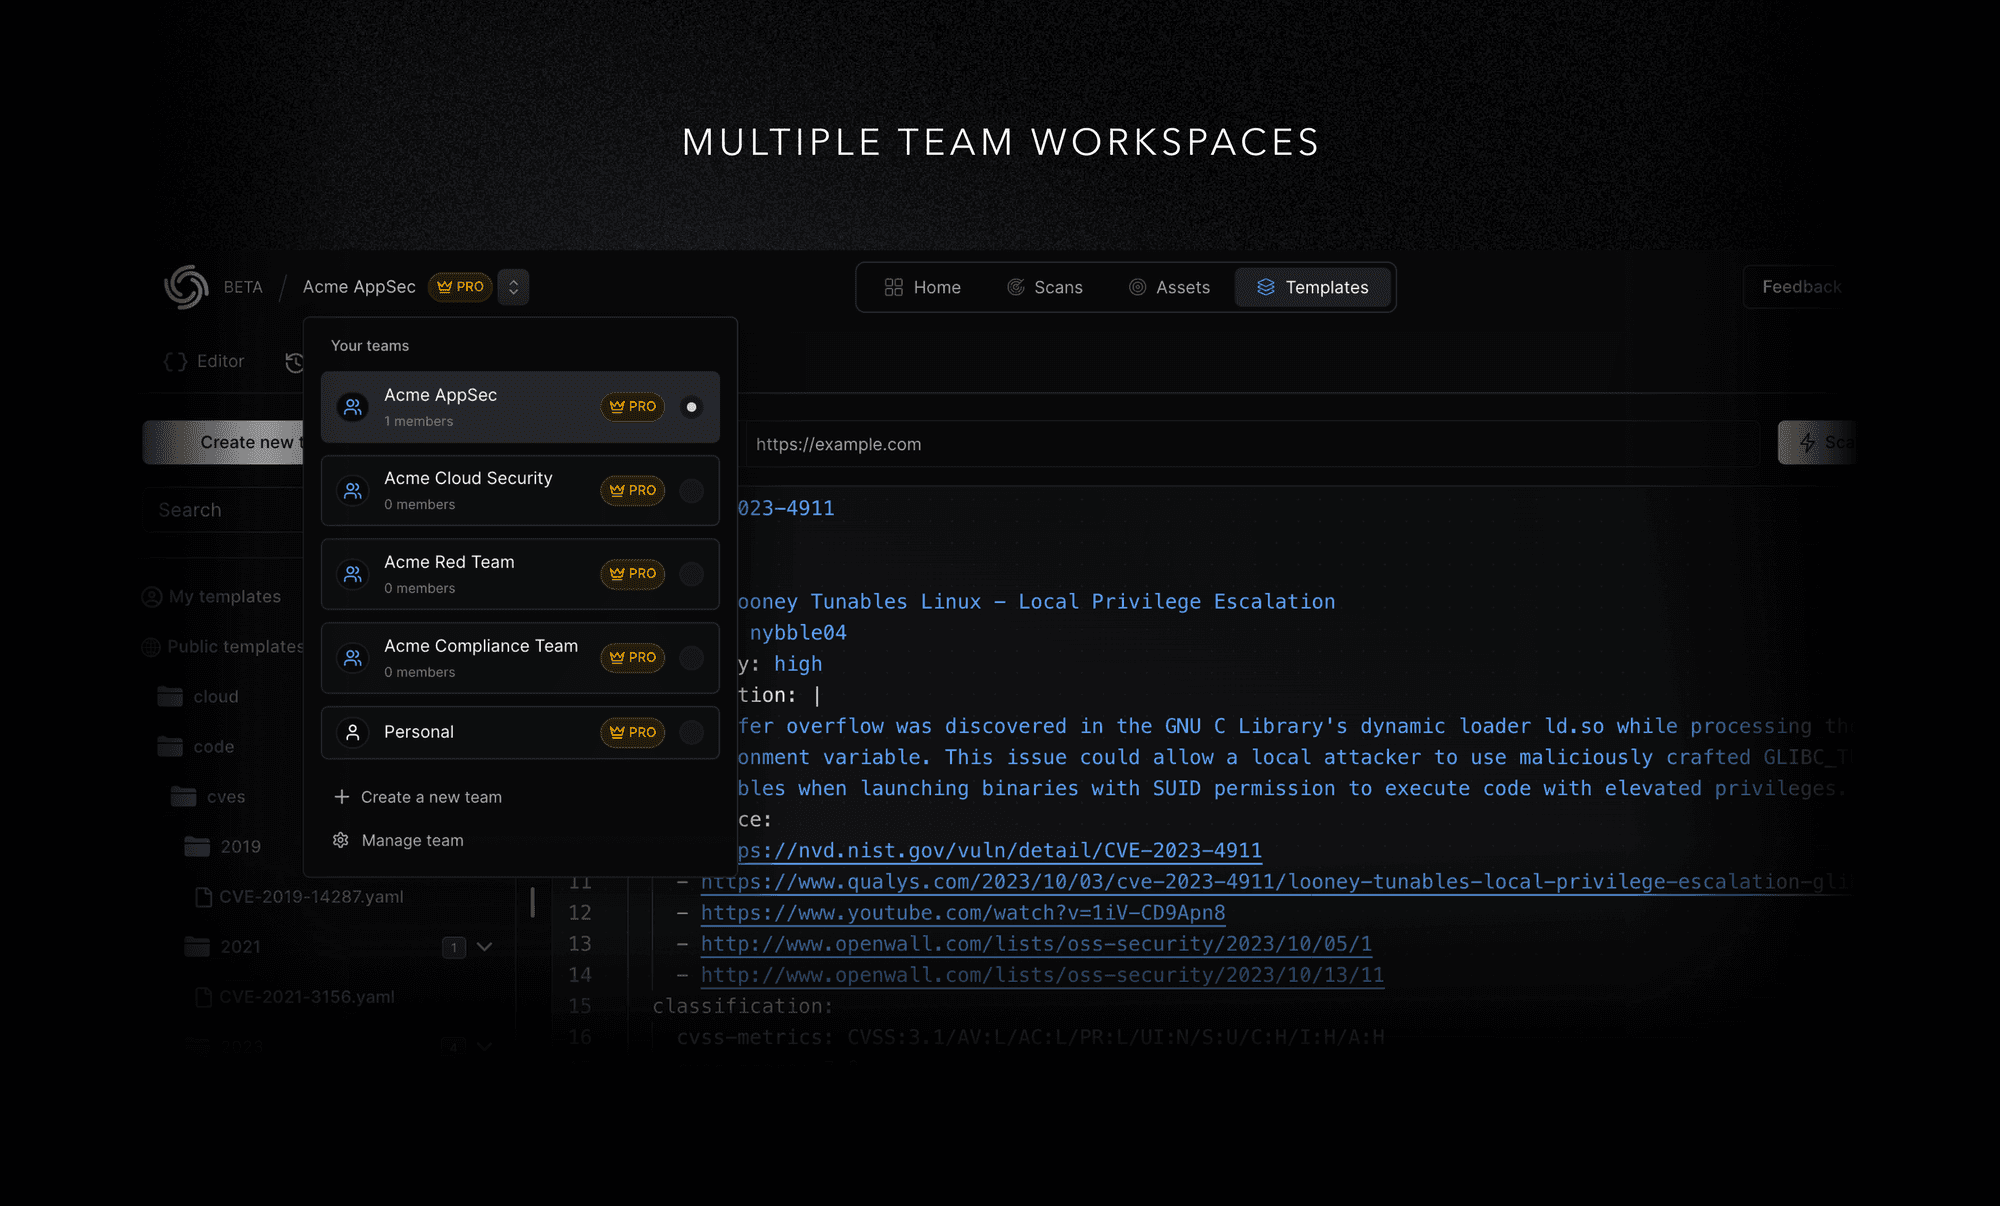Select the Acme Compliance Team radio button
The width and height of the screenshot is (2000, 1206).
coord(691,658)
